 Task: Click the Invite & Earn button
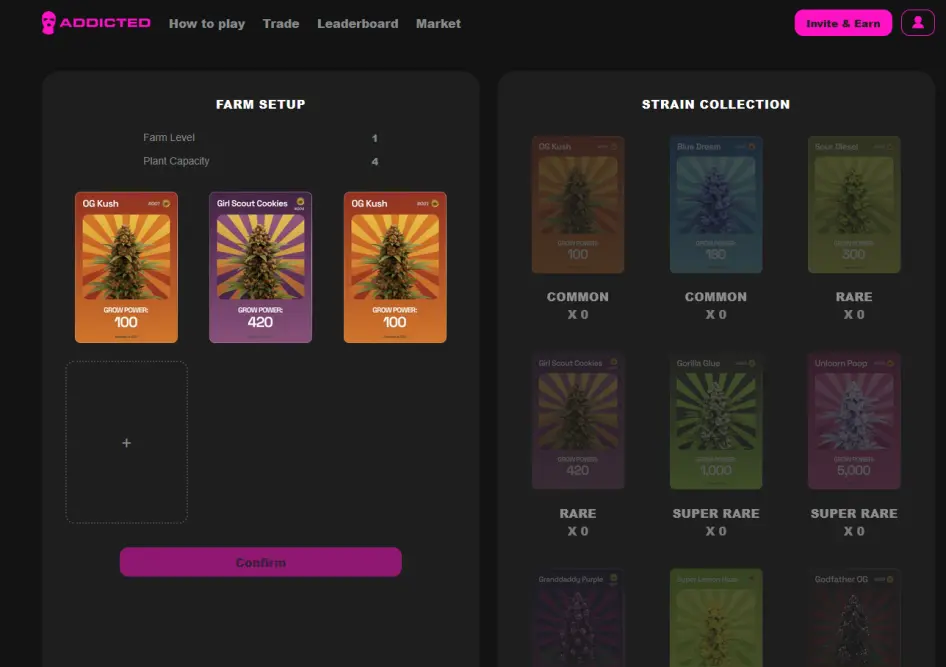pyautogui.click(x=843, y=23)
